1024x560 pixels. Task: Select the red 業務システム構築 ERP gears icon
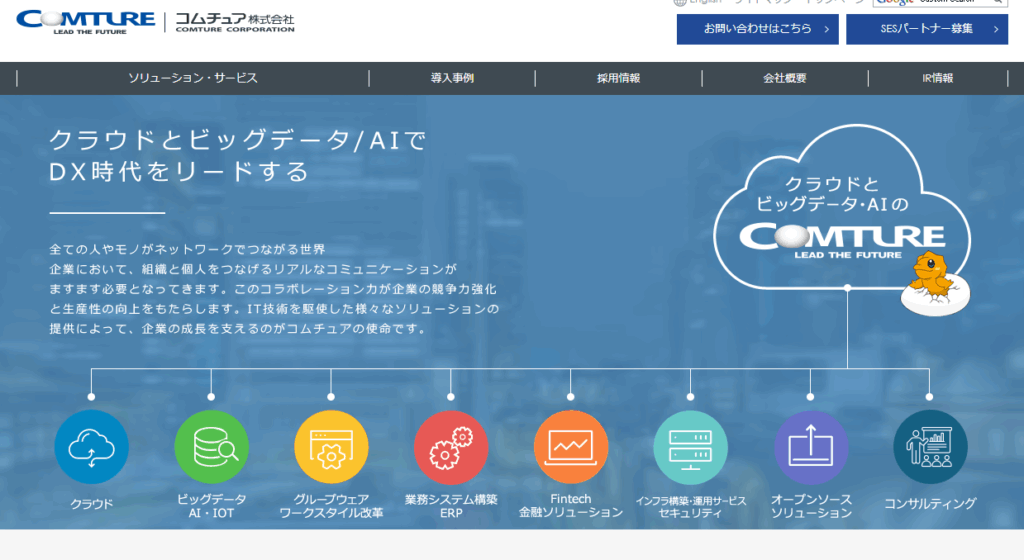[x=451, y=447]
